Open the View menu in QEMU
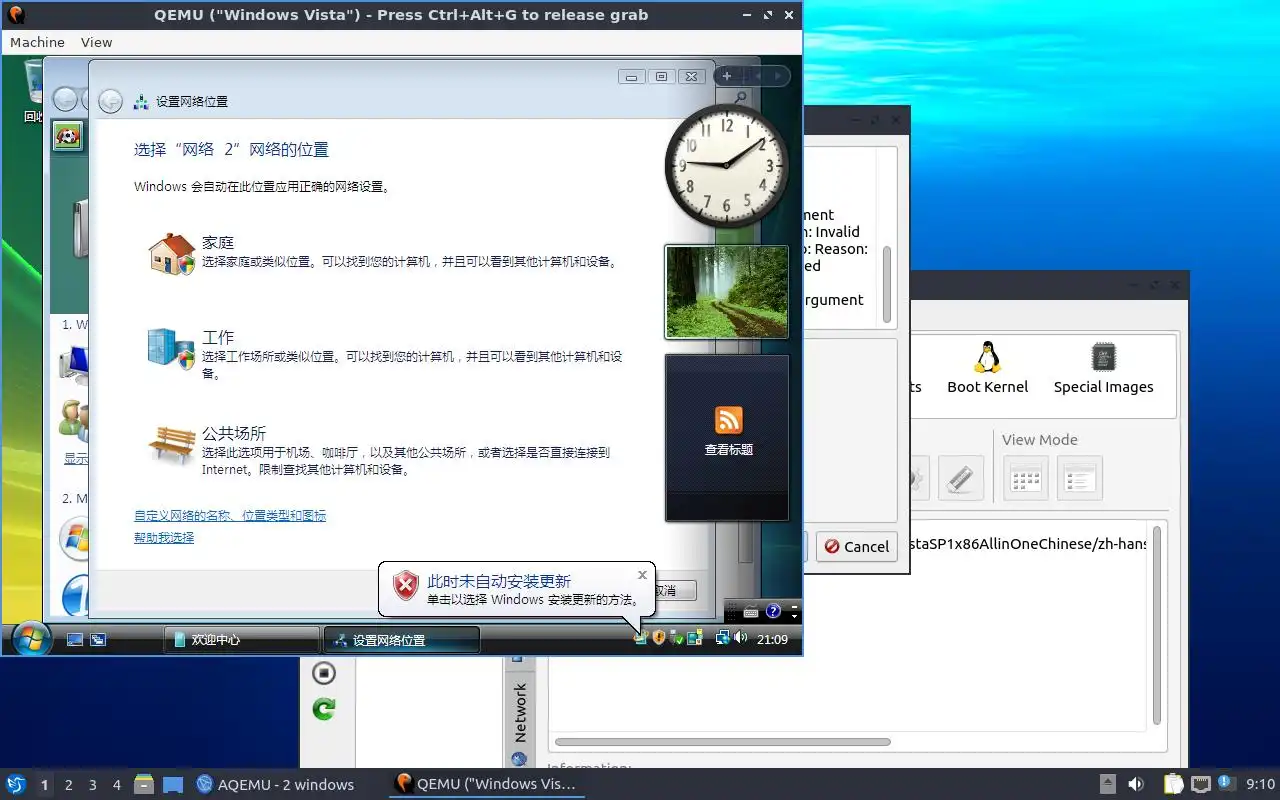This screenshot has height=800, width=1280. tap(96, 42)
